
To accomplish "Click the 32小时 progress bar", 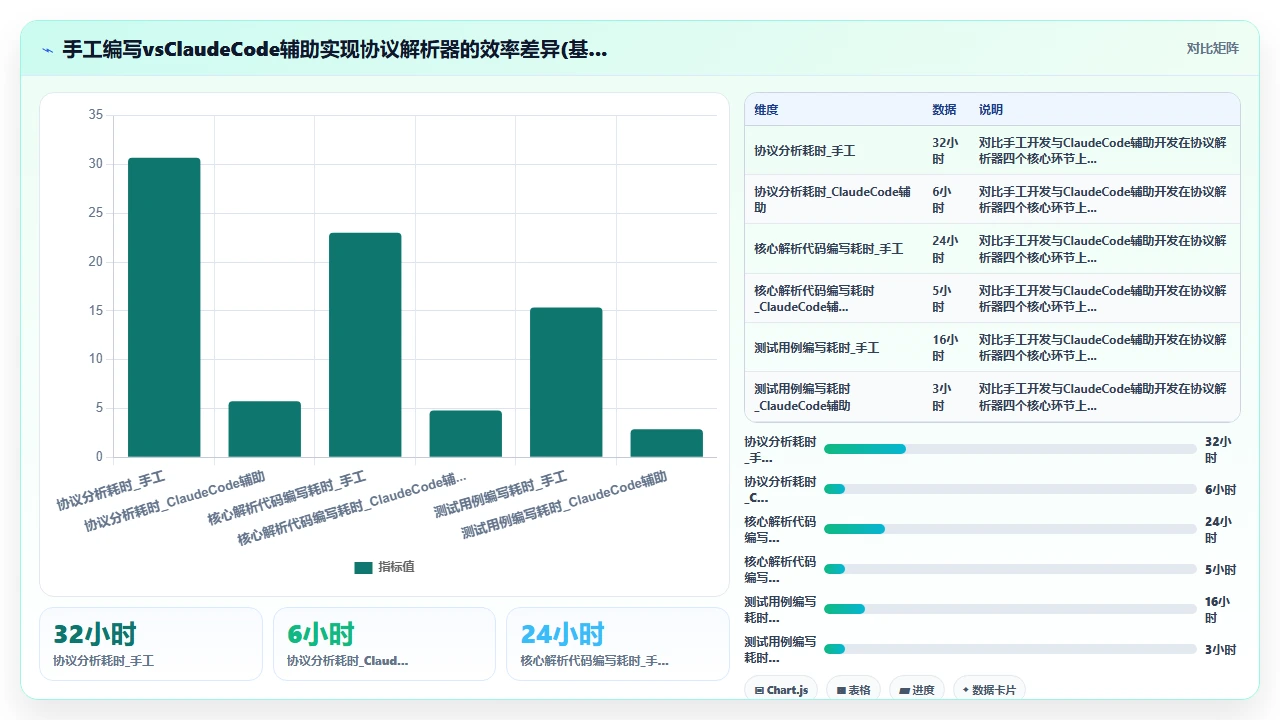I will (1010, 449).
